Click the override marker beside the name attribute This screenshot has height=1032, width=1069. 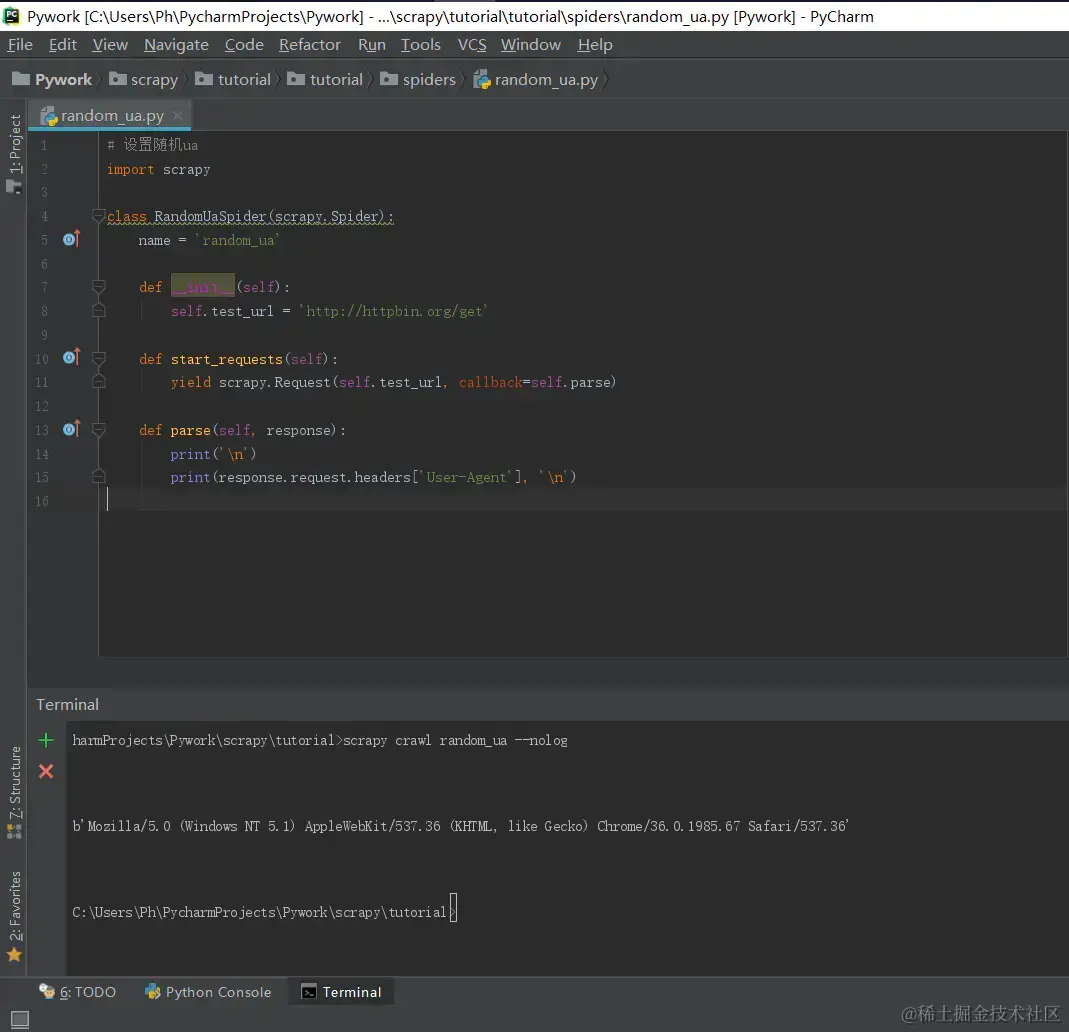[72, 239]
